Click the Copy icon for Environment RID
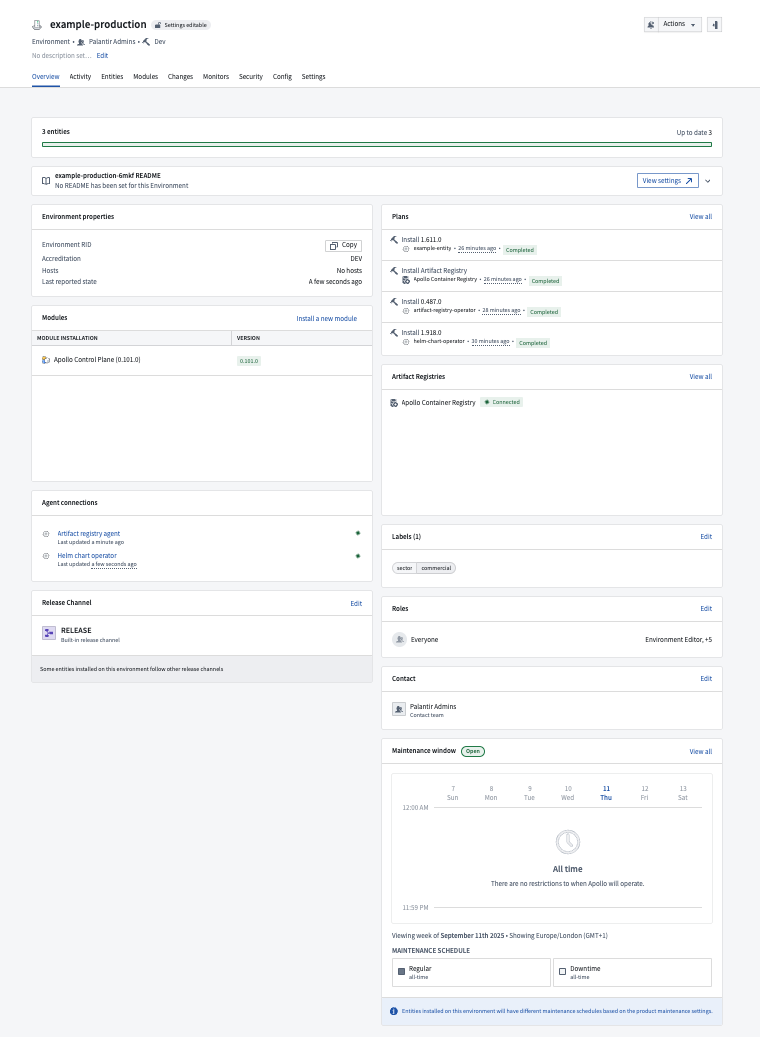 (x=334, y=245)
